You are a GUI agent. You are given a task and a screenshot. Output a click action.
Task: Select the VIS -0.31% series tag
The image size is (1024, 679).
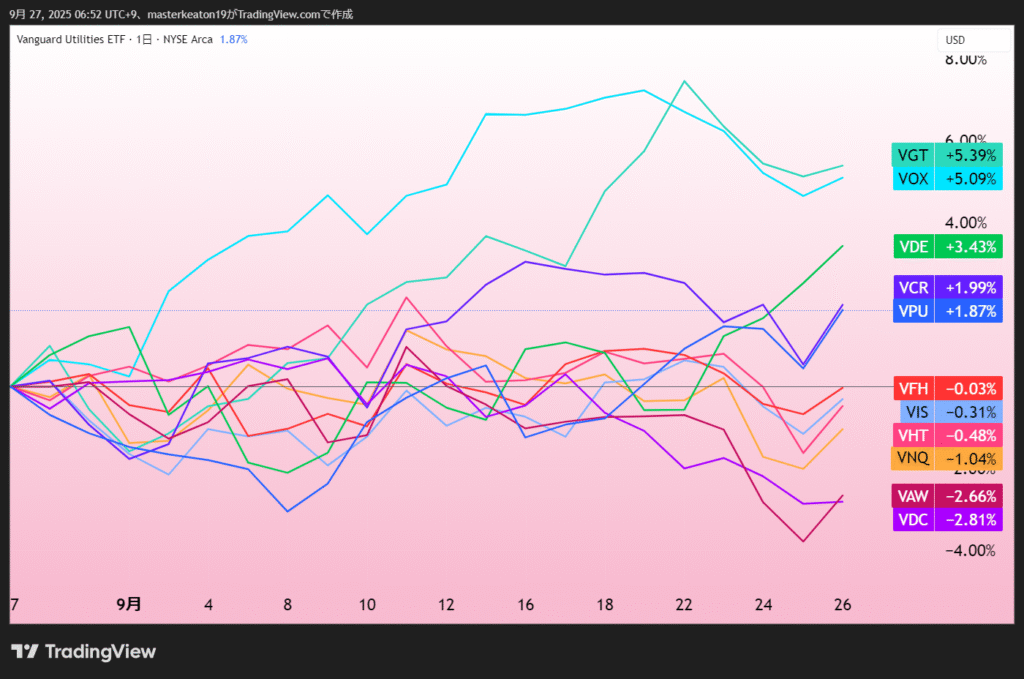click(x=946, y=412)
